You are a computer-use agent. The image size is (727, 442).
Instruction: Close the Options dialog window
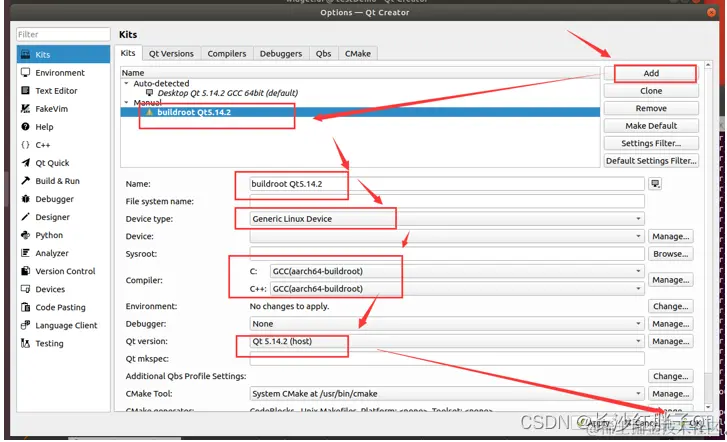coord(711,13)
